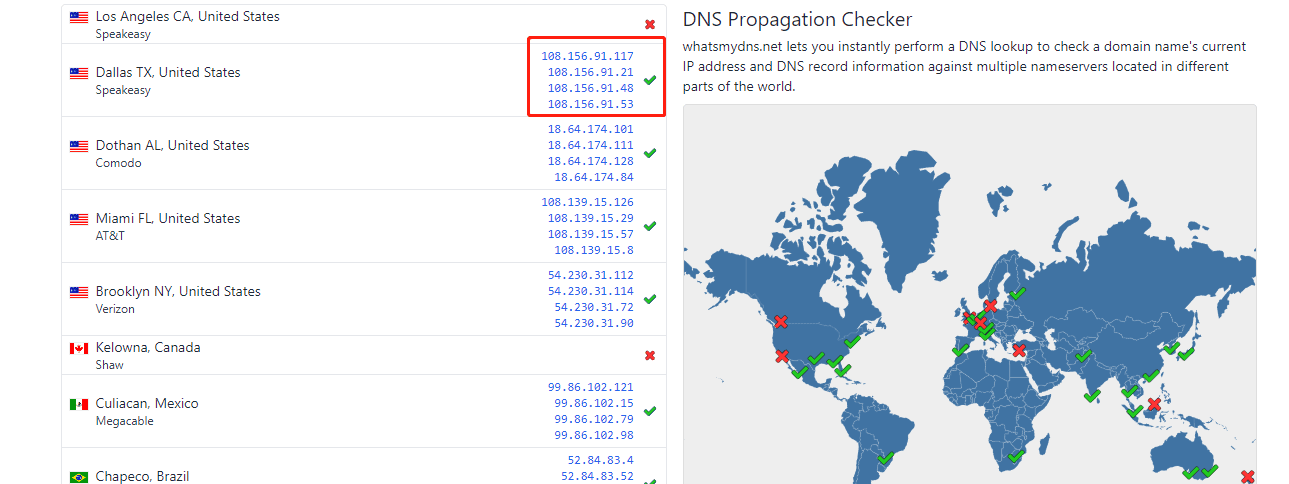Select the green check marker in South America

click(x=884, y=458)
